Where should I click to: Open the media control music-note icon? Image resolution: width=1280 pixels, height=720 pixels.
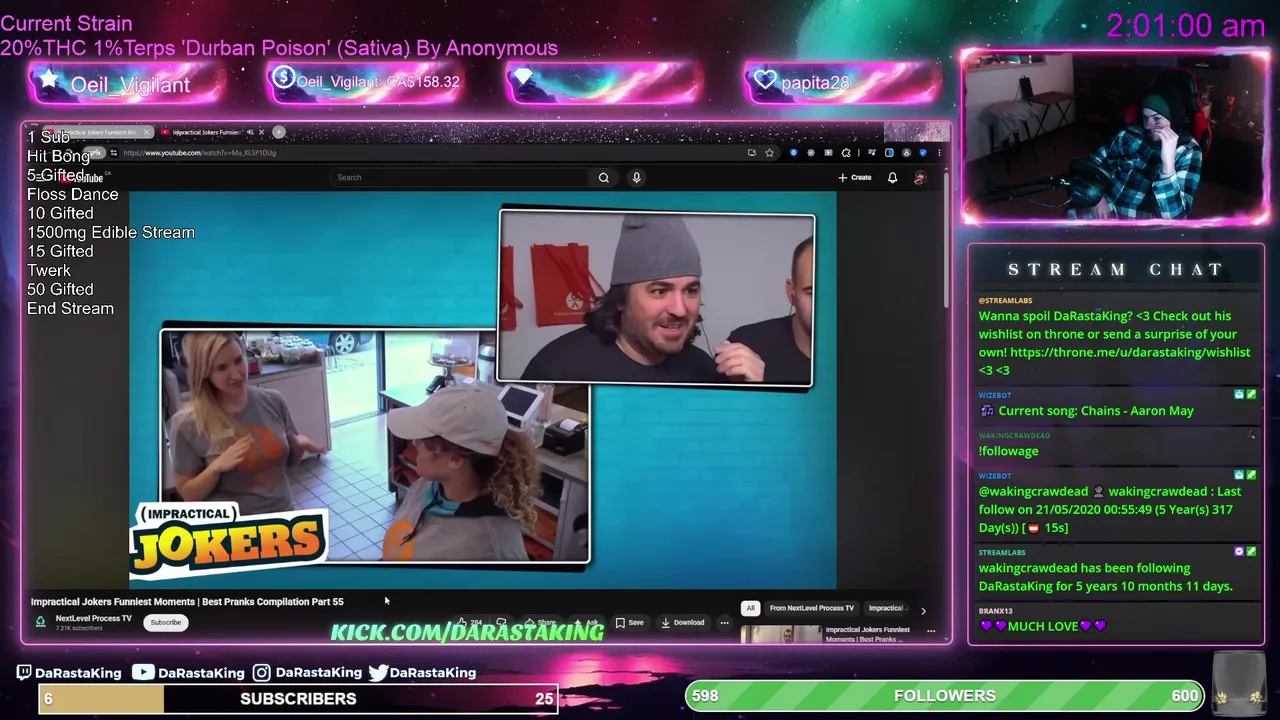click(872, 153)
